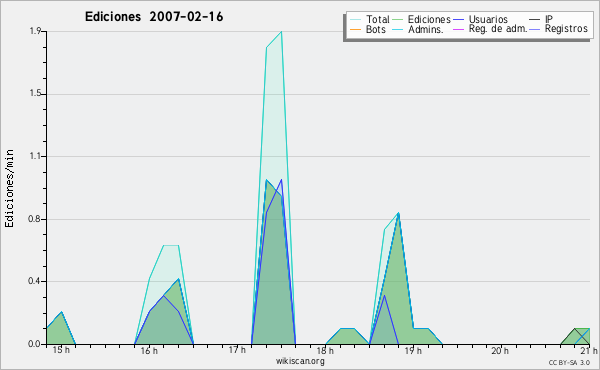Select the Registros legend label

pos(566,29)
